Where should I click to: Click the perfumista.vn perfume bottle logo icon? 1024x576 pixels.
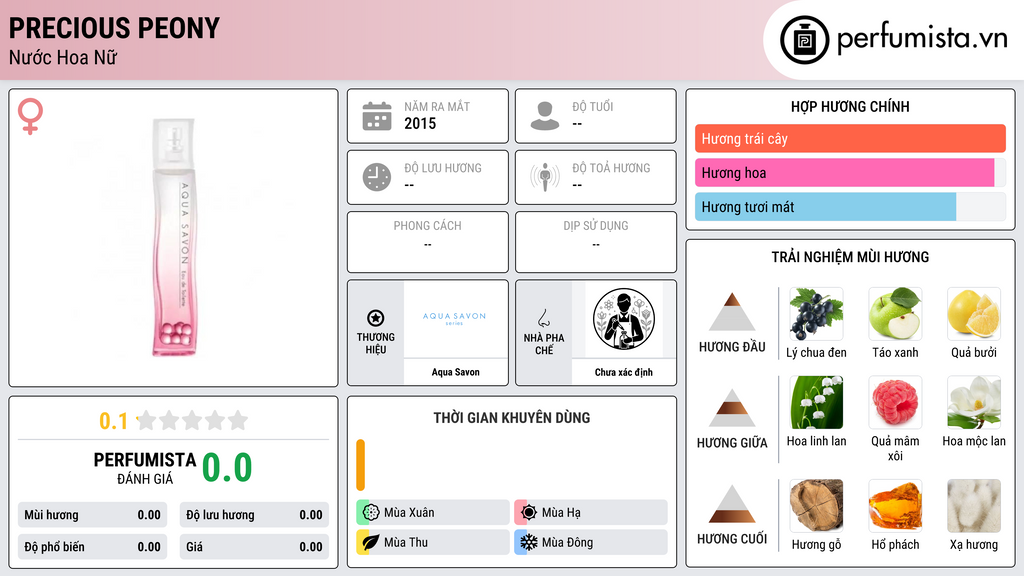(x=804, y=40)
